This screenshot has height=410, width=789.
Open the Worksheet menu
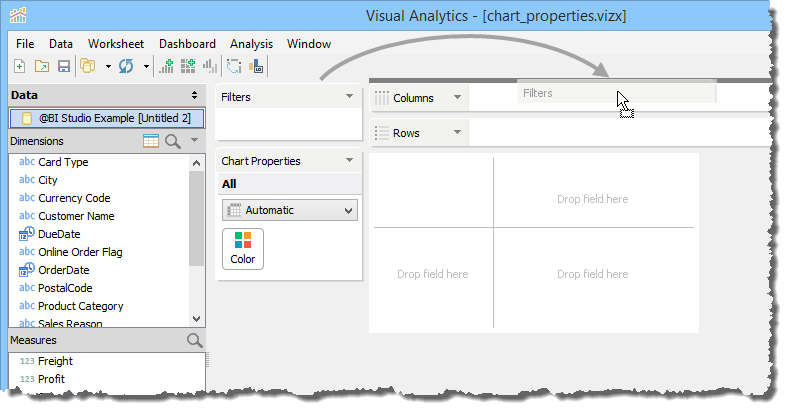115,44
